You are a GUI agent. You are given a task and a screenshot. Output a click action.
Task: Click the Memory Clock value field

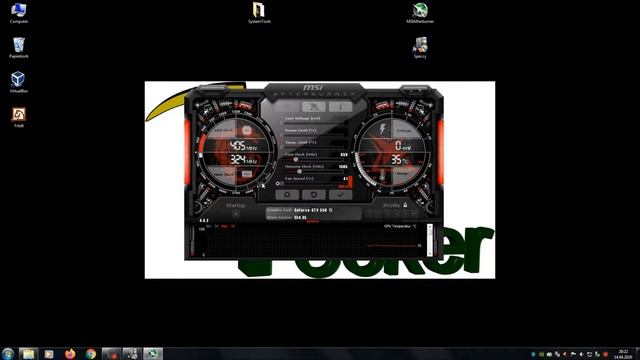tap(343, 167)
